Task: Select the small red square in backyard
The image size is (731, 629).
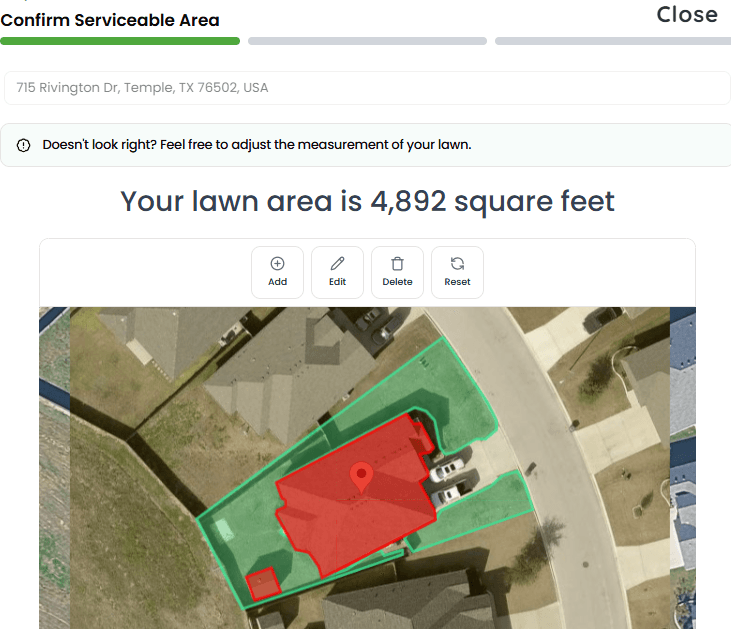Action: pyautogui.click(x=262, y=583)
